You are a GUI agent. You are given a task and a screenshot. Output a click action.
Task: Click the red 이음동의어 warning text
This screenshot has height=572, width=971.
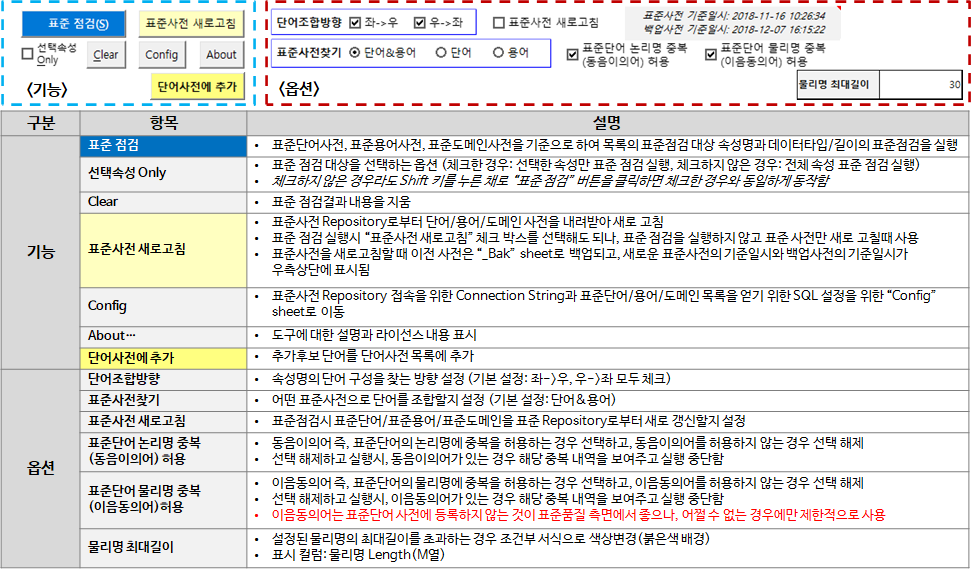pos(578,516)
